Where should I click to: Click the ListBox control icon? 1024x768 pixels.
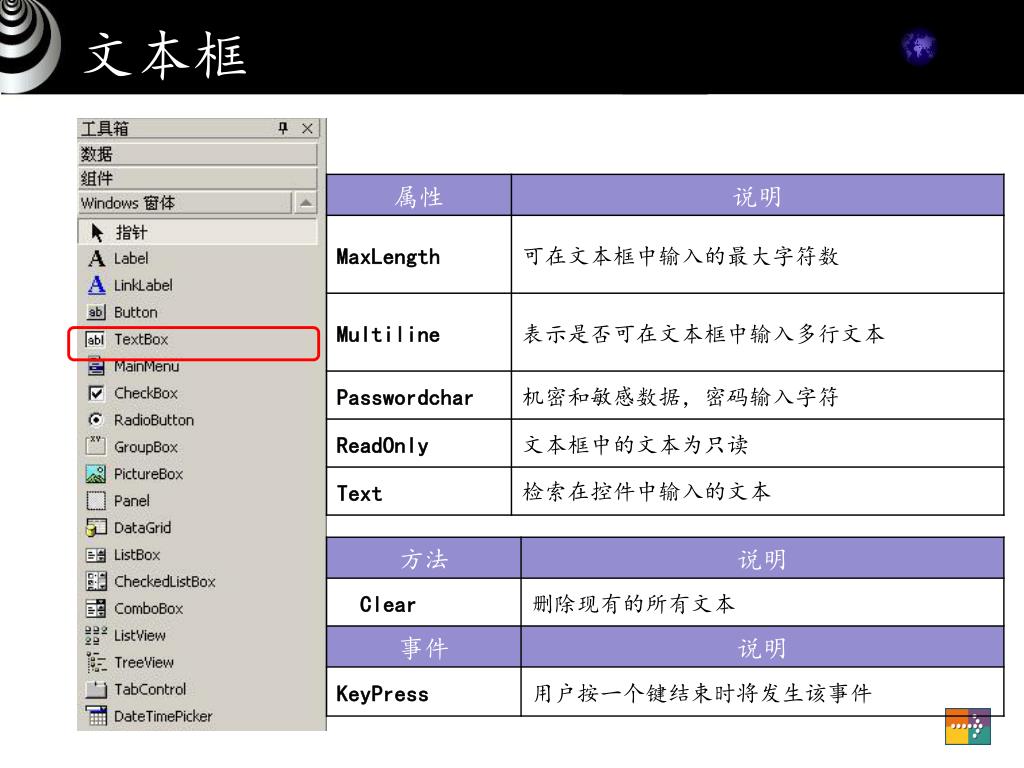pos(95,555)
